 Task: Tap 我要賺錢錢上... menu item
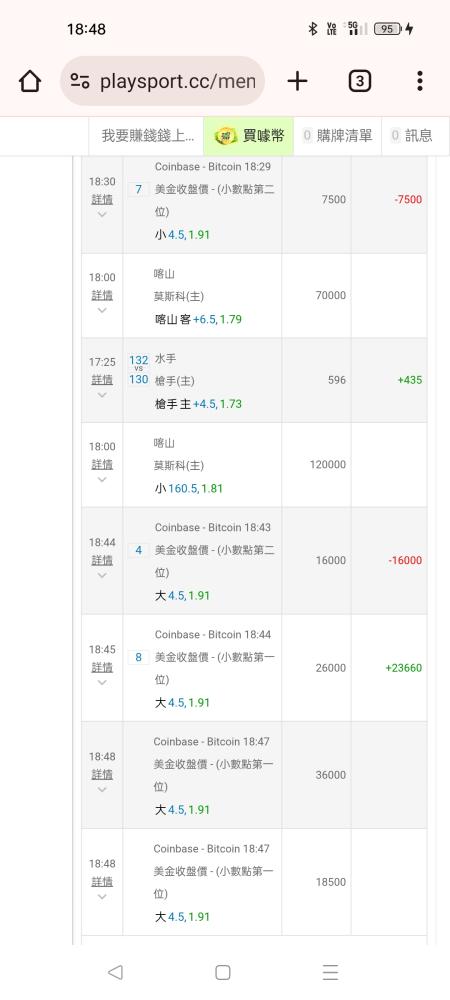(x=148, y=136)
